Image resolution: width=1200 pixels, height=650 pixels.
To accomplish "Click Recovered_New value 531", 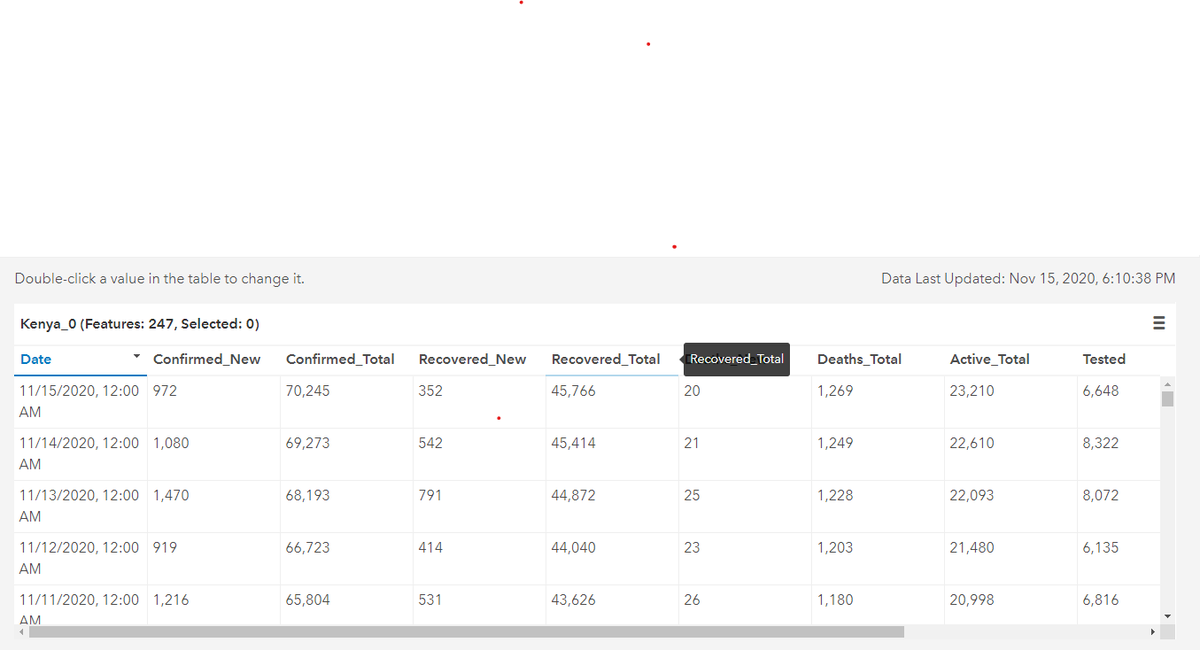I will [431, 600].
